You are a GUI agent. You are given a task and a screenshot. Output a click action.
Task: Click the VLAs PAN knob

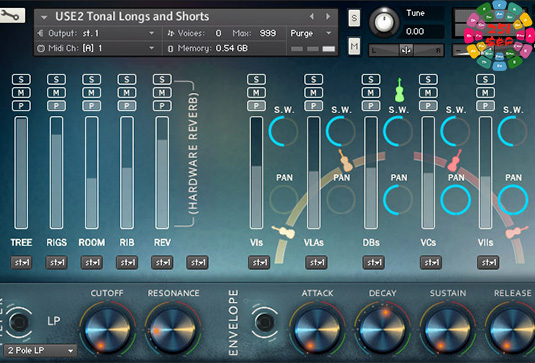[x=341, y=200]
